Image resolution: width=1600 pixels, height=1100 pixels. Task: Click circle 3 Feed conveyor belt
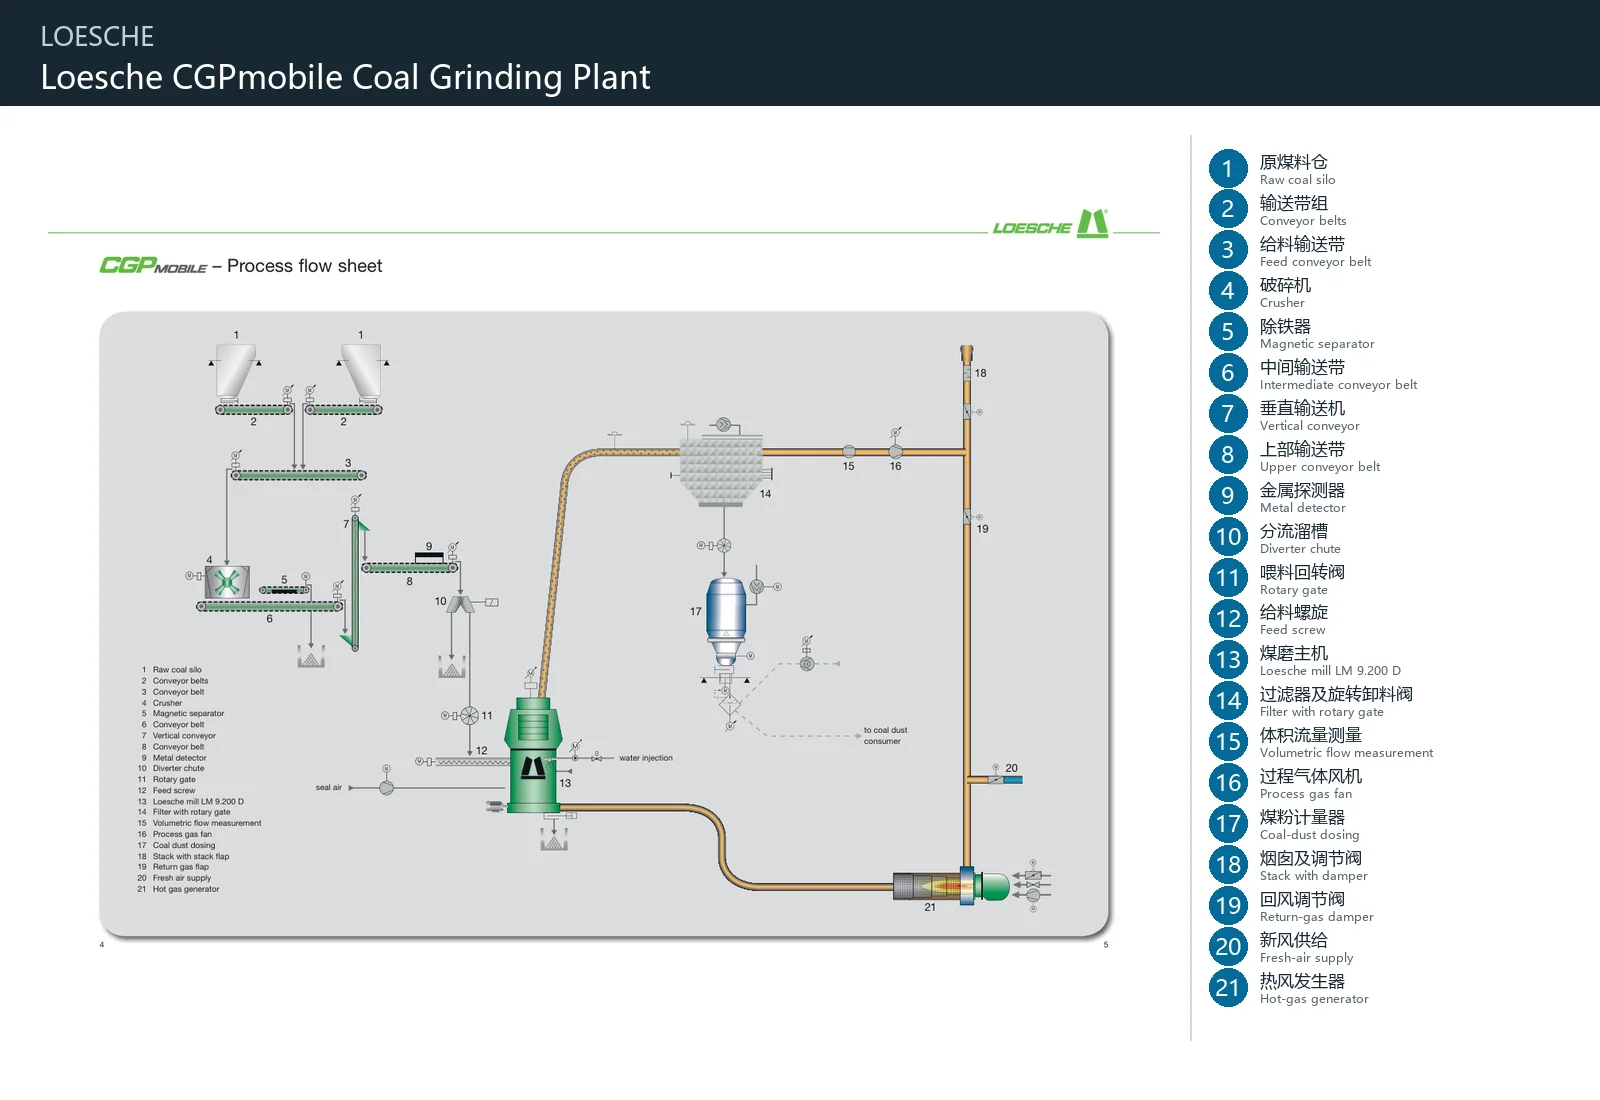pyautogui.click(x=1228, y=251)
